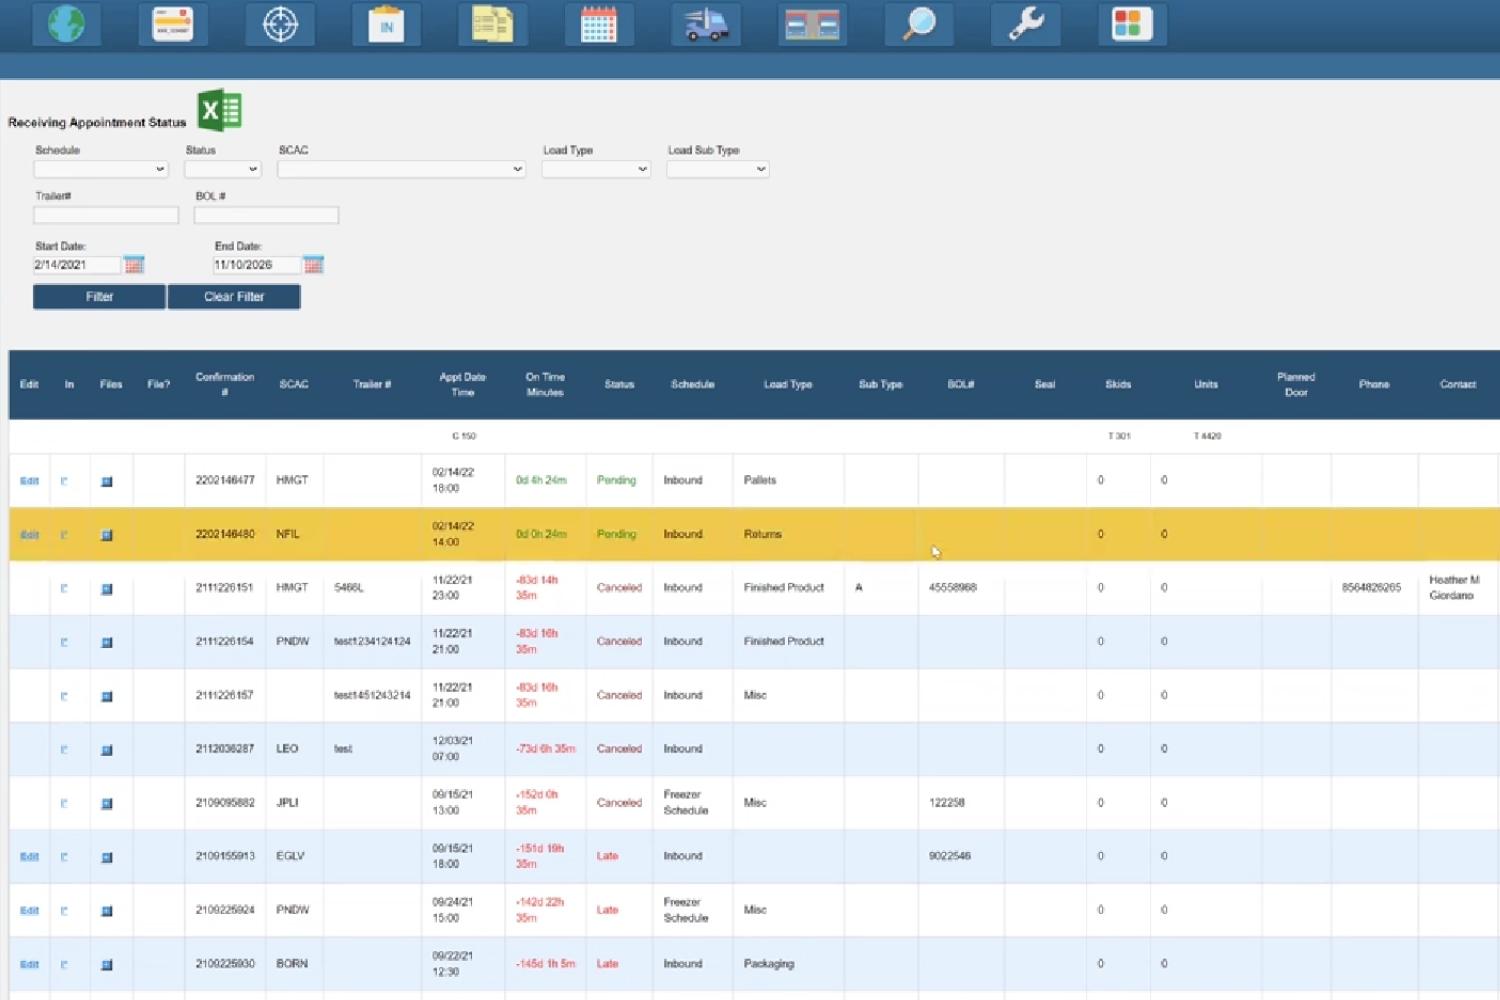The width and height of the screenshot is (1500, 1000).
Task: Open the calendar scheduling tool
Action: point(598,24)
